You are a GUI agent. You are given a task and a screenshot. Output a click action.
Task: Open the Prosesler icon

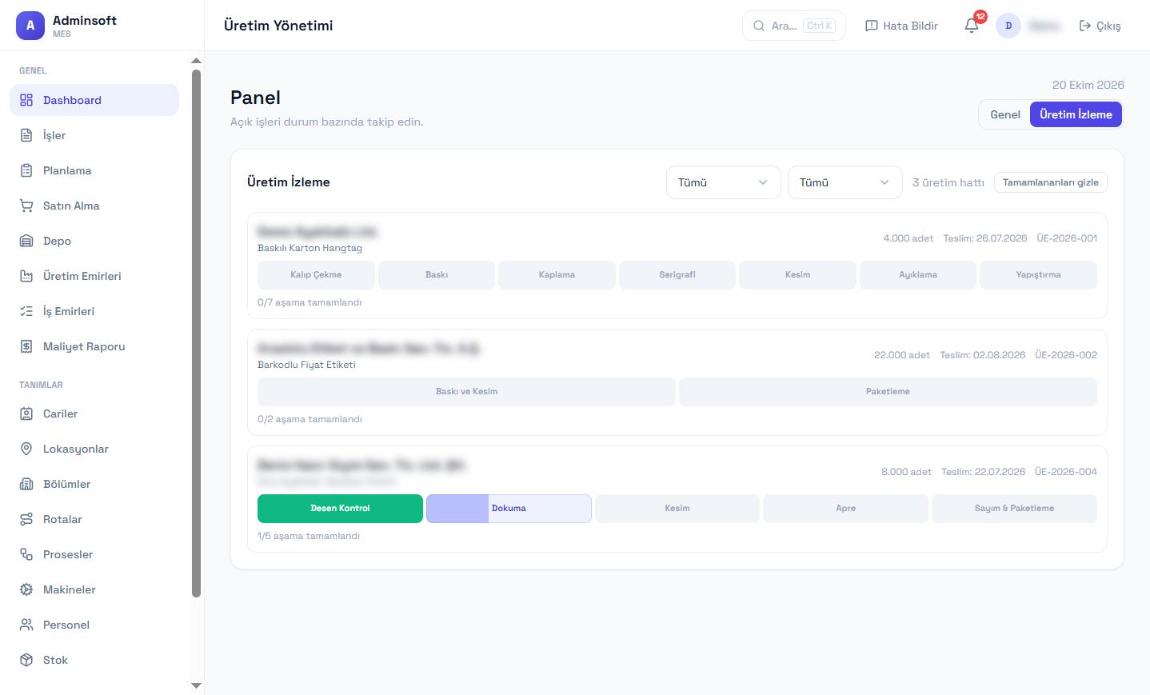(26, 554)
